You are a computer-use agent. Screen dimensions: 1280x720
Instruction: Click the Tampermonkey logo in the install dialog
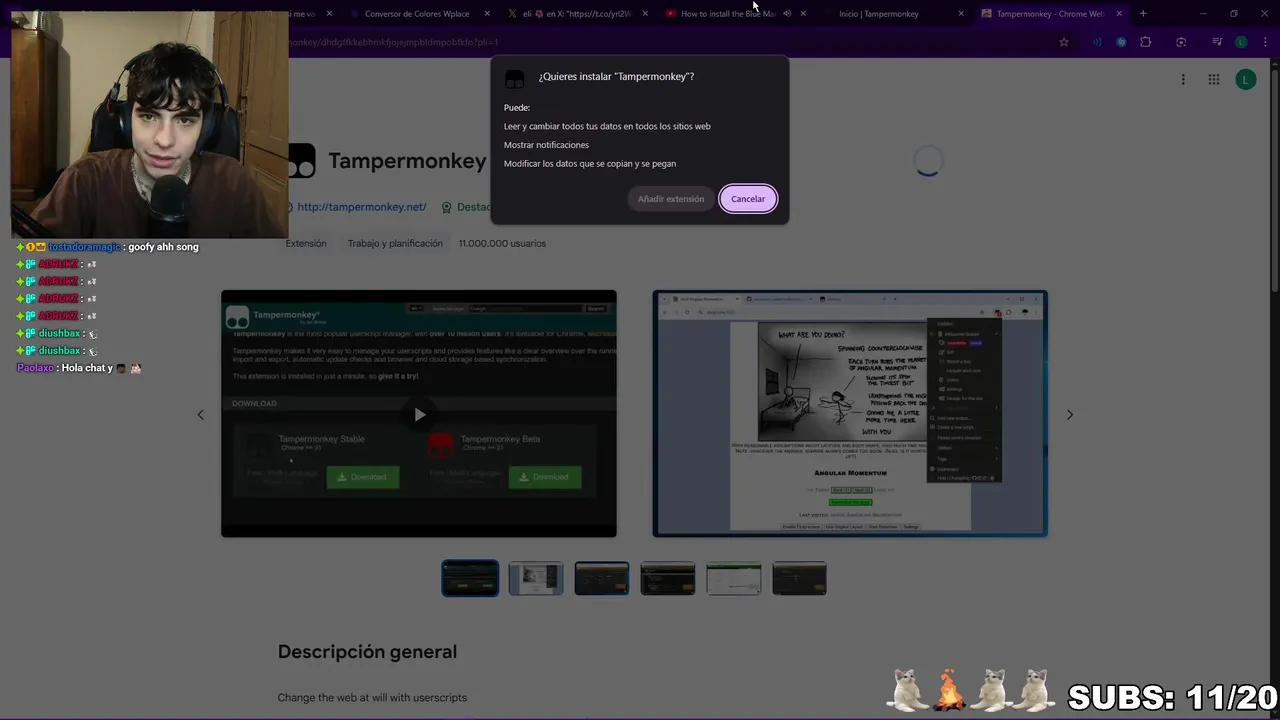coord(515,79)
